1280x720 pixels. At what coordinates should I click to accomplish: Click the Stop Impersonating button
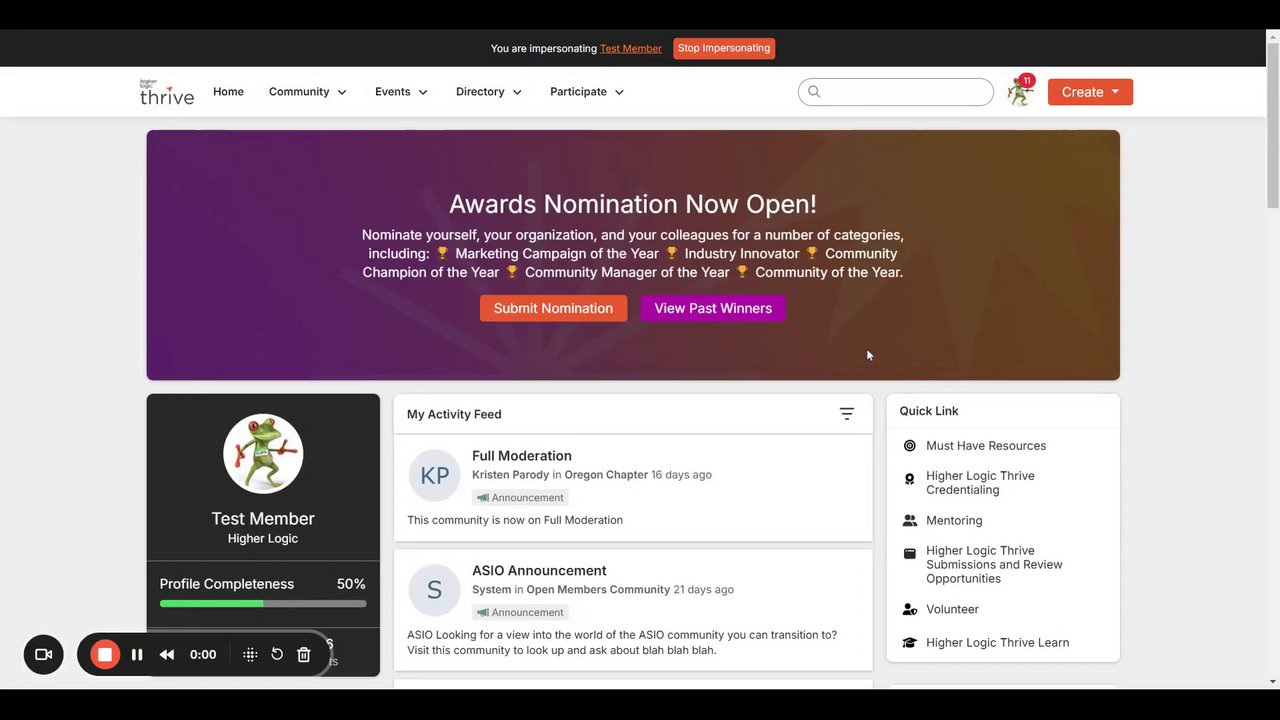click(x=724, y=48)
